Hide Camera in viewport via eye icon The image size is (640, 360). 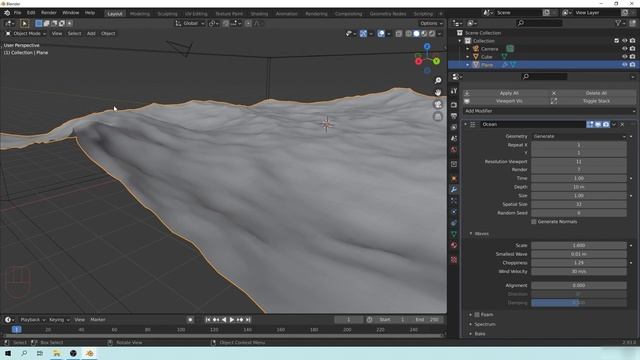[624, 49]
